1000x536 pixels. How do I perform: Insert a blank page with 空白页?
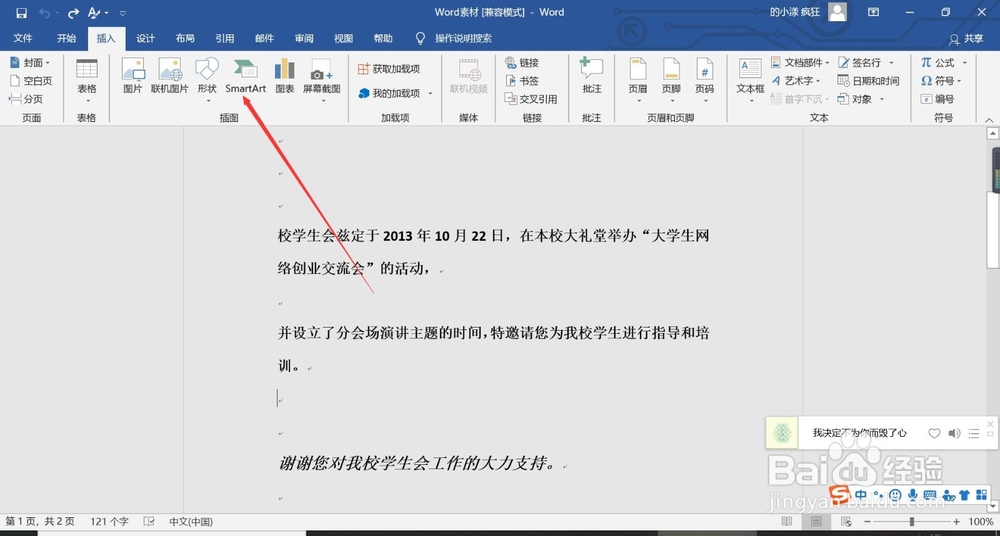(x=31, y=81)
